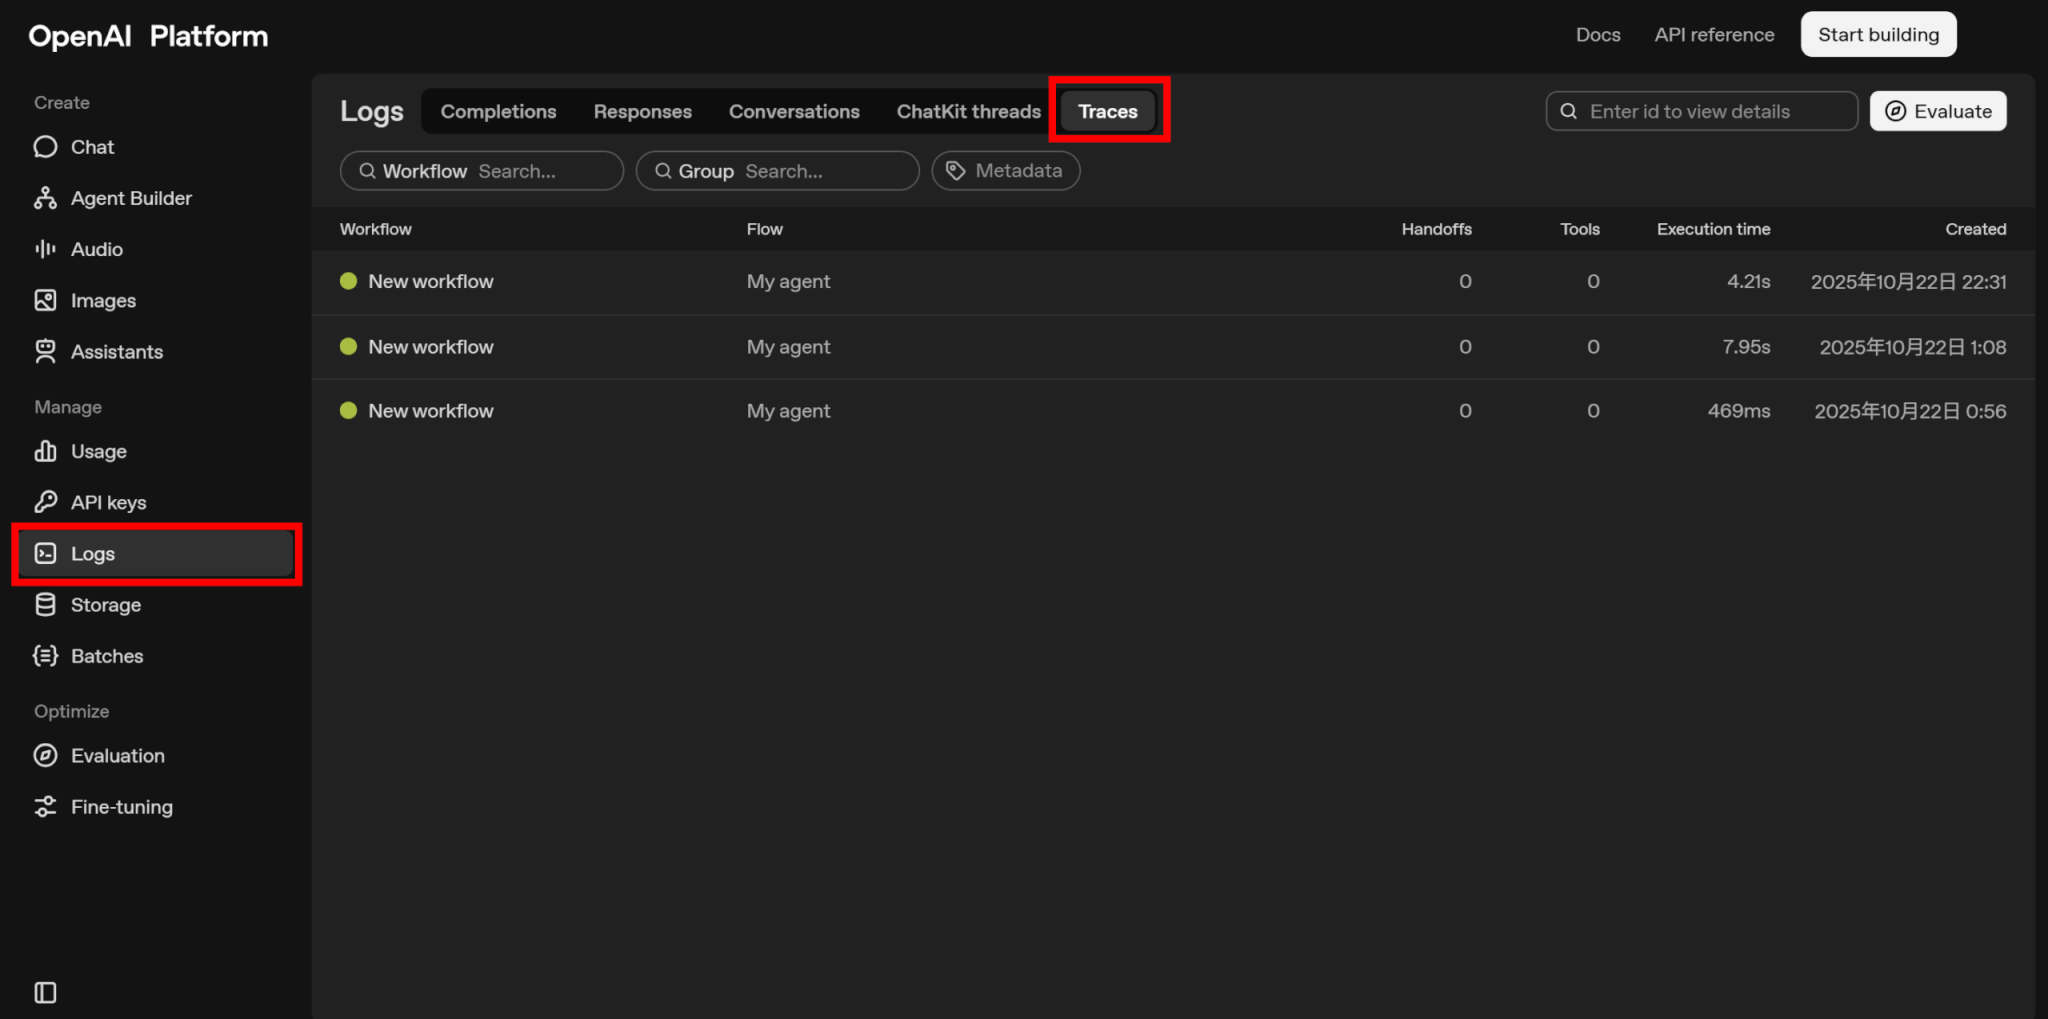Screen dimensions: 2048x1019
Task: Go to Batches in the sidebar
Action: point(106,656)
